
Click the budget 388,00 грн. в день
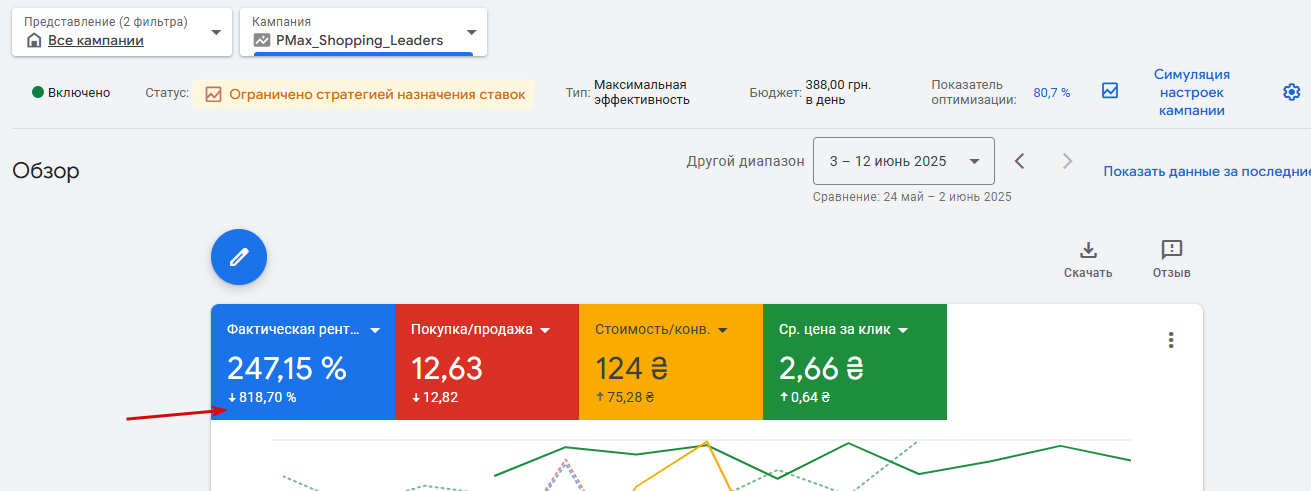[x=839, y=92]
